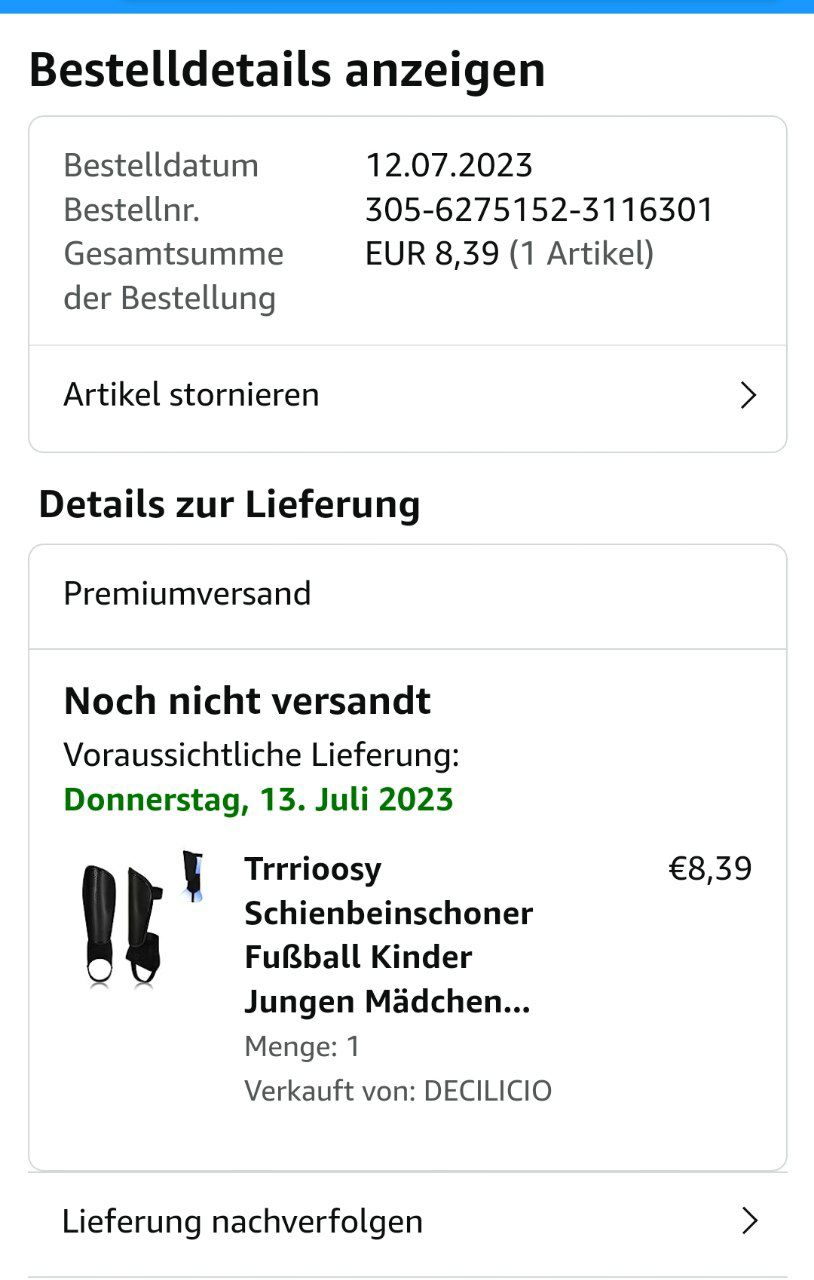Select the order number 305-6275152-3116301
Image resolution: width=814 pixels, height=1280 pixels.
click(x=539, y=210)
